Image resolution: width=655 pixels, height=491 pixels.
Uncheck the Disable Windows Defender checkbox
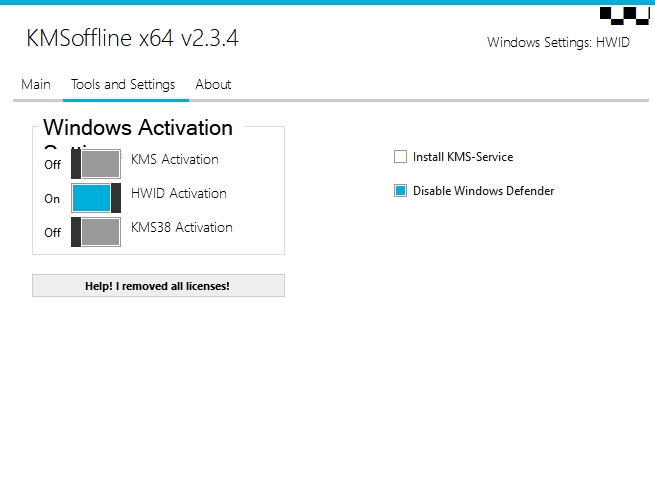click(x=401, y=191)
